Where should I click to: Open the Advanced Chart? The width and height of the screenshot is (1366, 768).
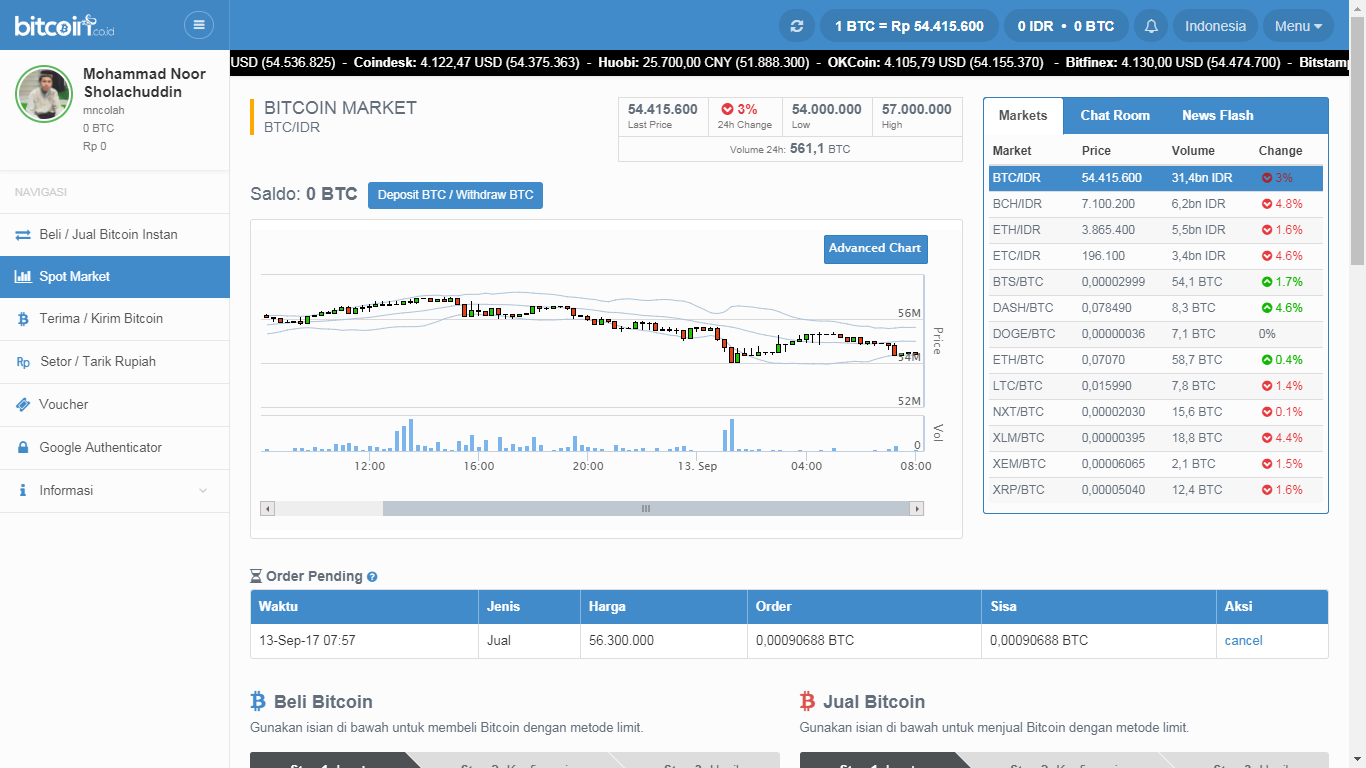[875, 249]
